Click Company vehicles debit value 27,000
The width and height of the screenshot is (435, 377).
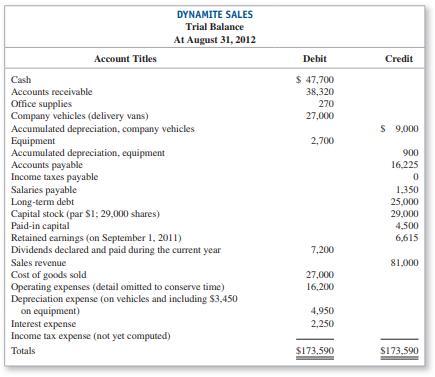(x=320, y=116)
